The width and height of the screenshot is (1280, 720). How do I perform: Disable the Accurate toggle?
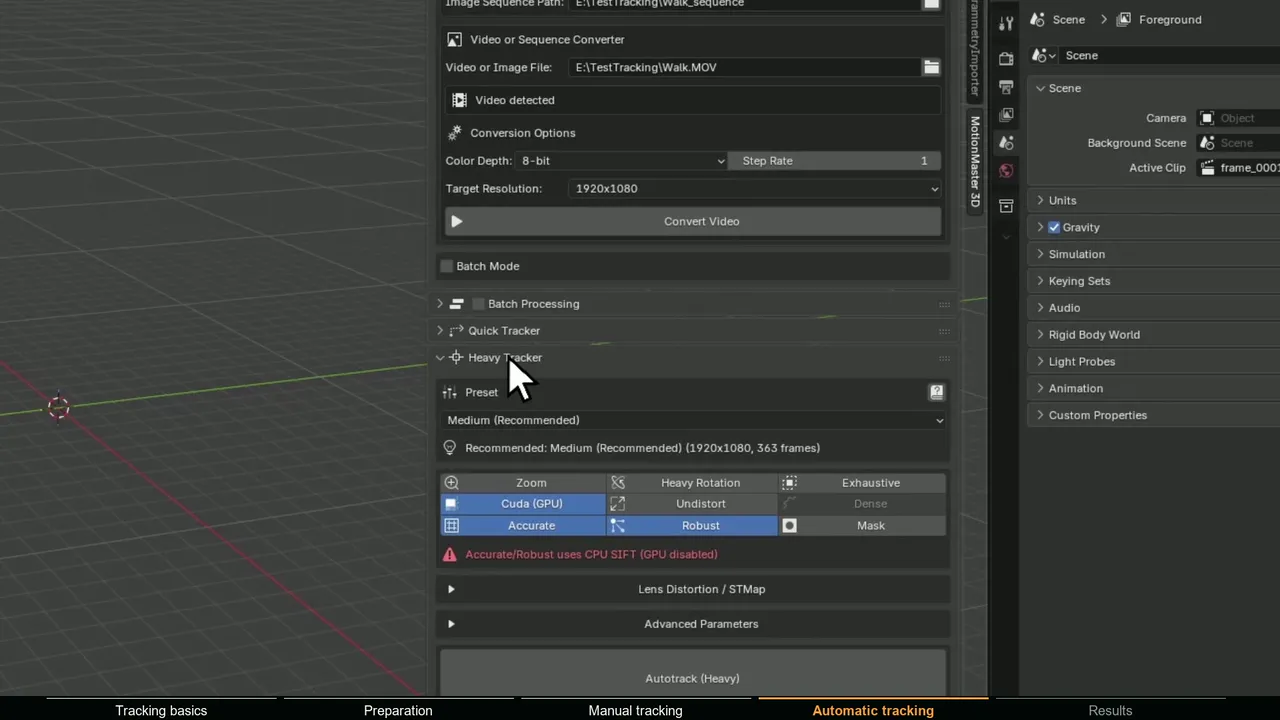523,526
